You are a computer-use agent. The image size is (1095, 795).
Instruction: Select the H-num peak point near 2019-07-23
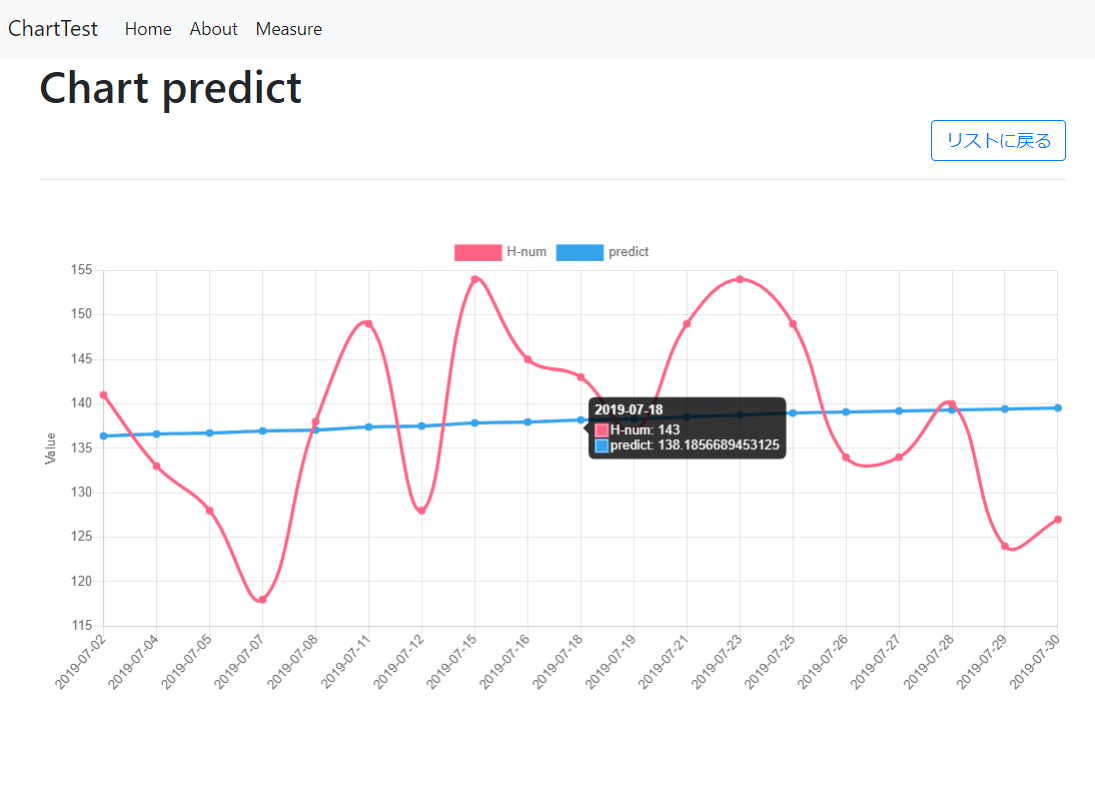(740, 280)
